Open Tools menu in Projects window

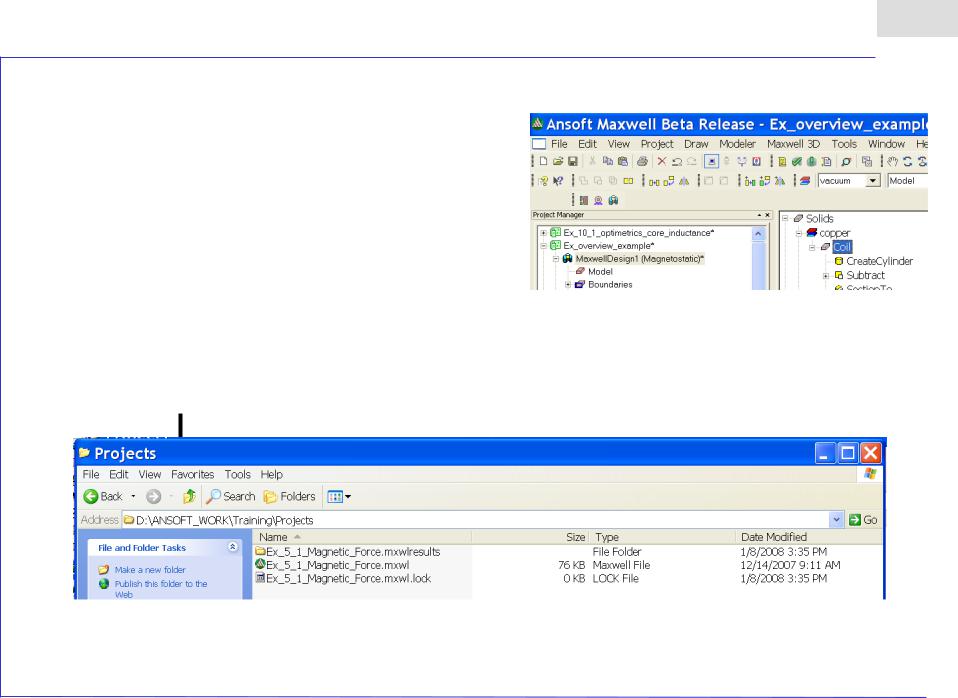click(237, 474)
